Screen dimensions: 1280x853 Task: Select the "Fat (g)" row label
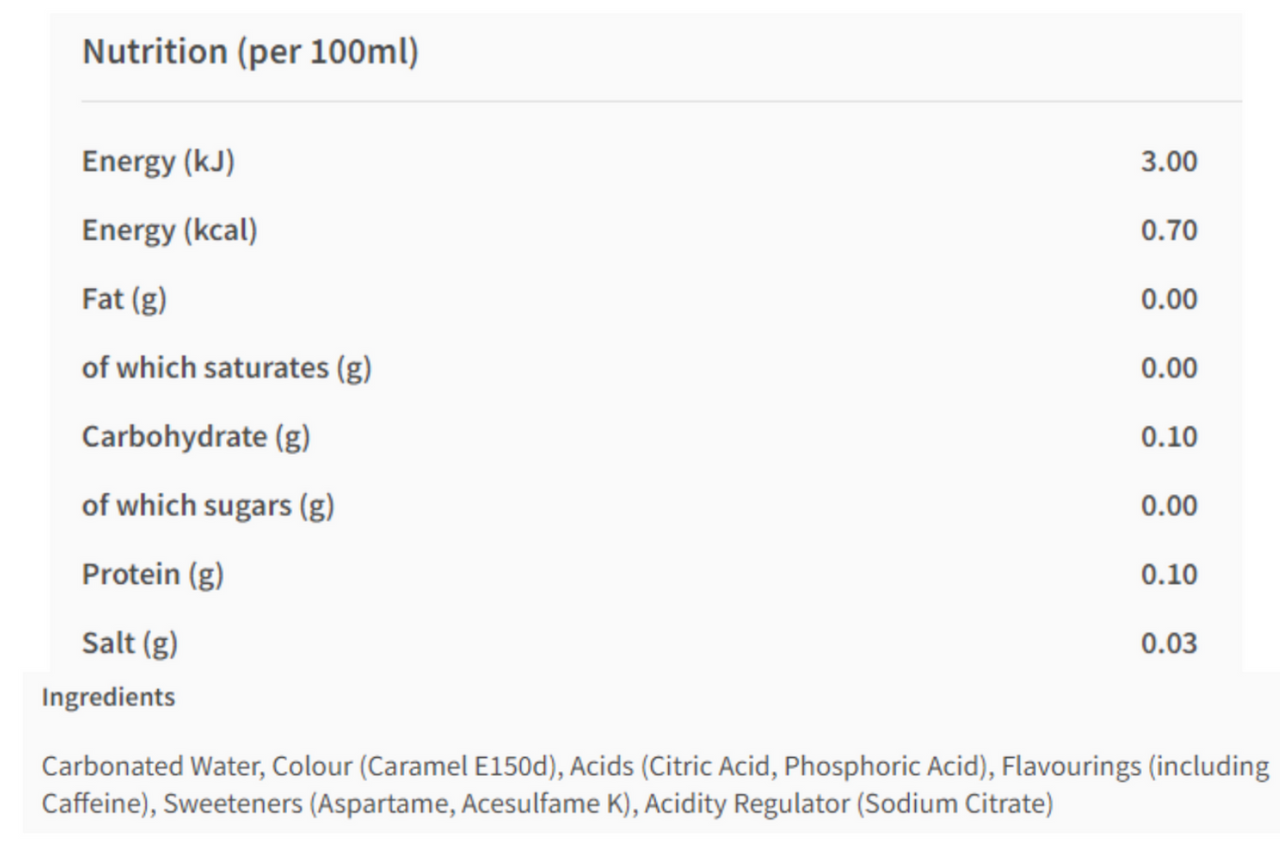tap(124, 300)
